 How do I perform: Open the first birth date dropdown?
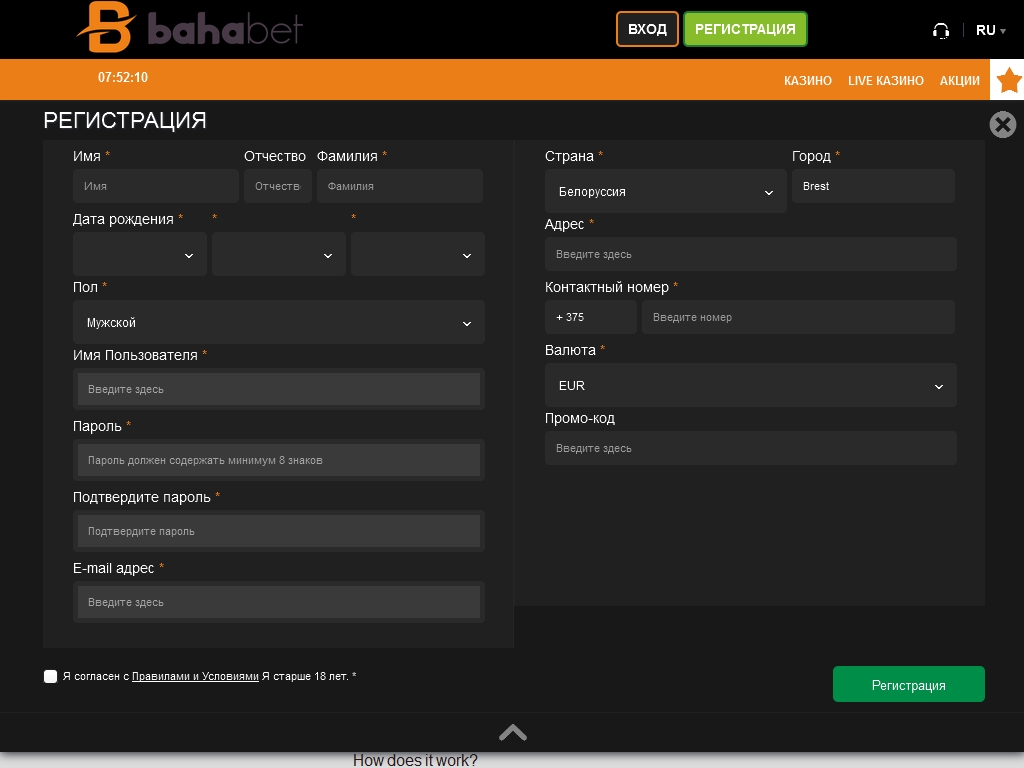[x=140, y=255]
